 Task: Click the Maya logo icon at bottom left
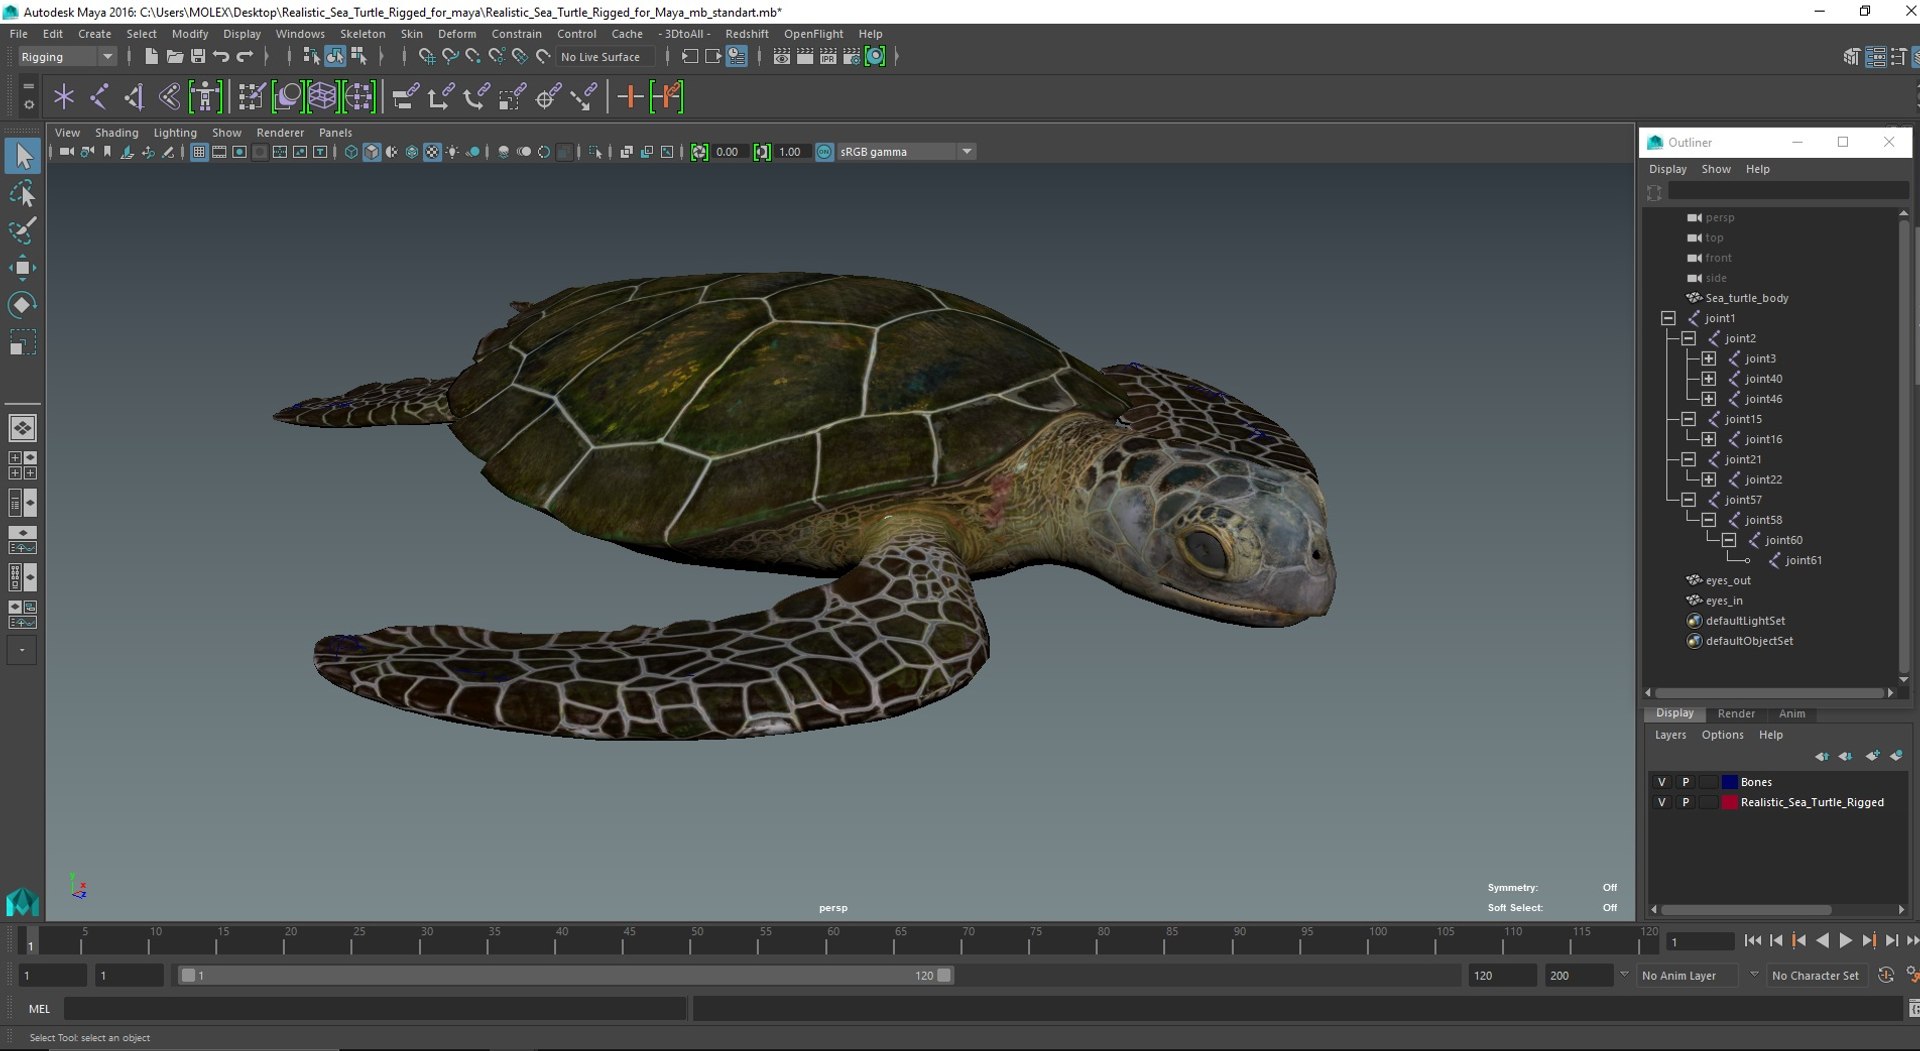point(22,903)
